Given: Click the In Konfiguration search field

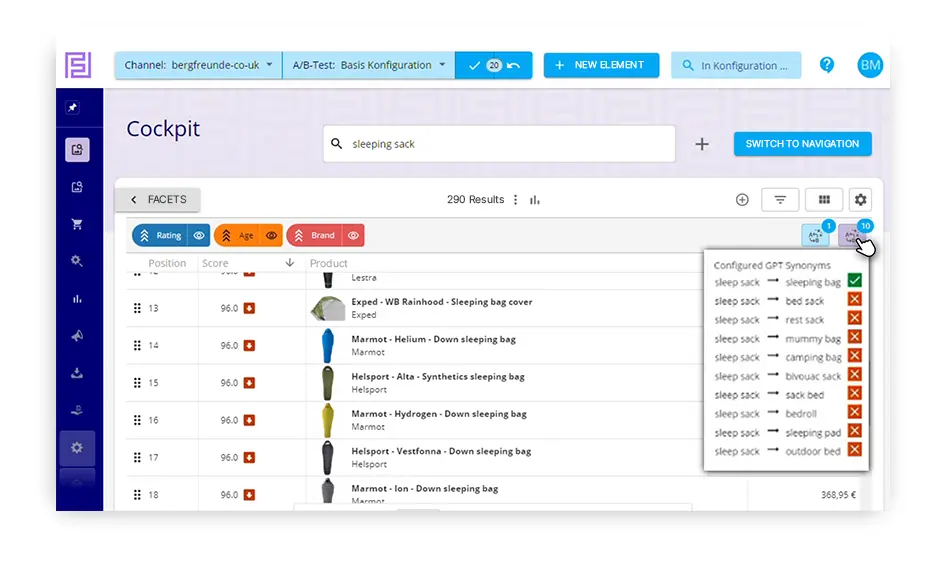Looking at the screenshot, I should (x=736, y=65).
